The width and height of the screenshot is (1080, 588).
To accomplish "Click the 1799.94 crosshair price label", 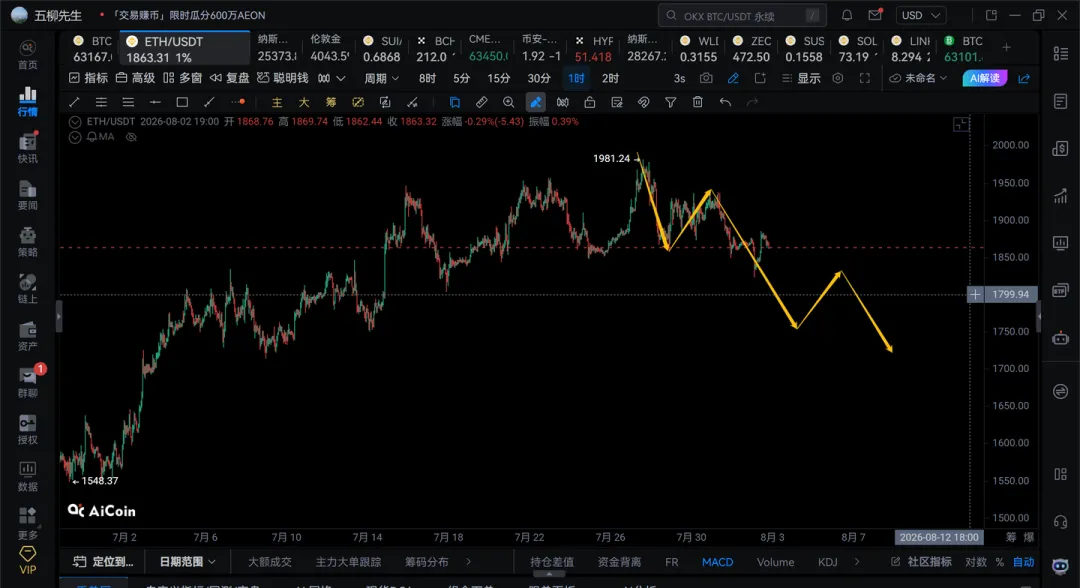I will (x=1010, y=294).
